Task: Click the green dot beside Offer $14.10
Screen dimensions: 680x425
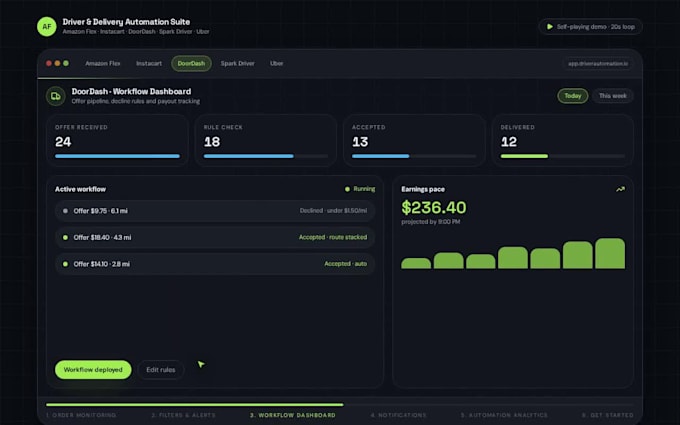Action: (65, 264)
